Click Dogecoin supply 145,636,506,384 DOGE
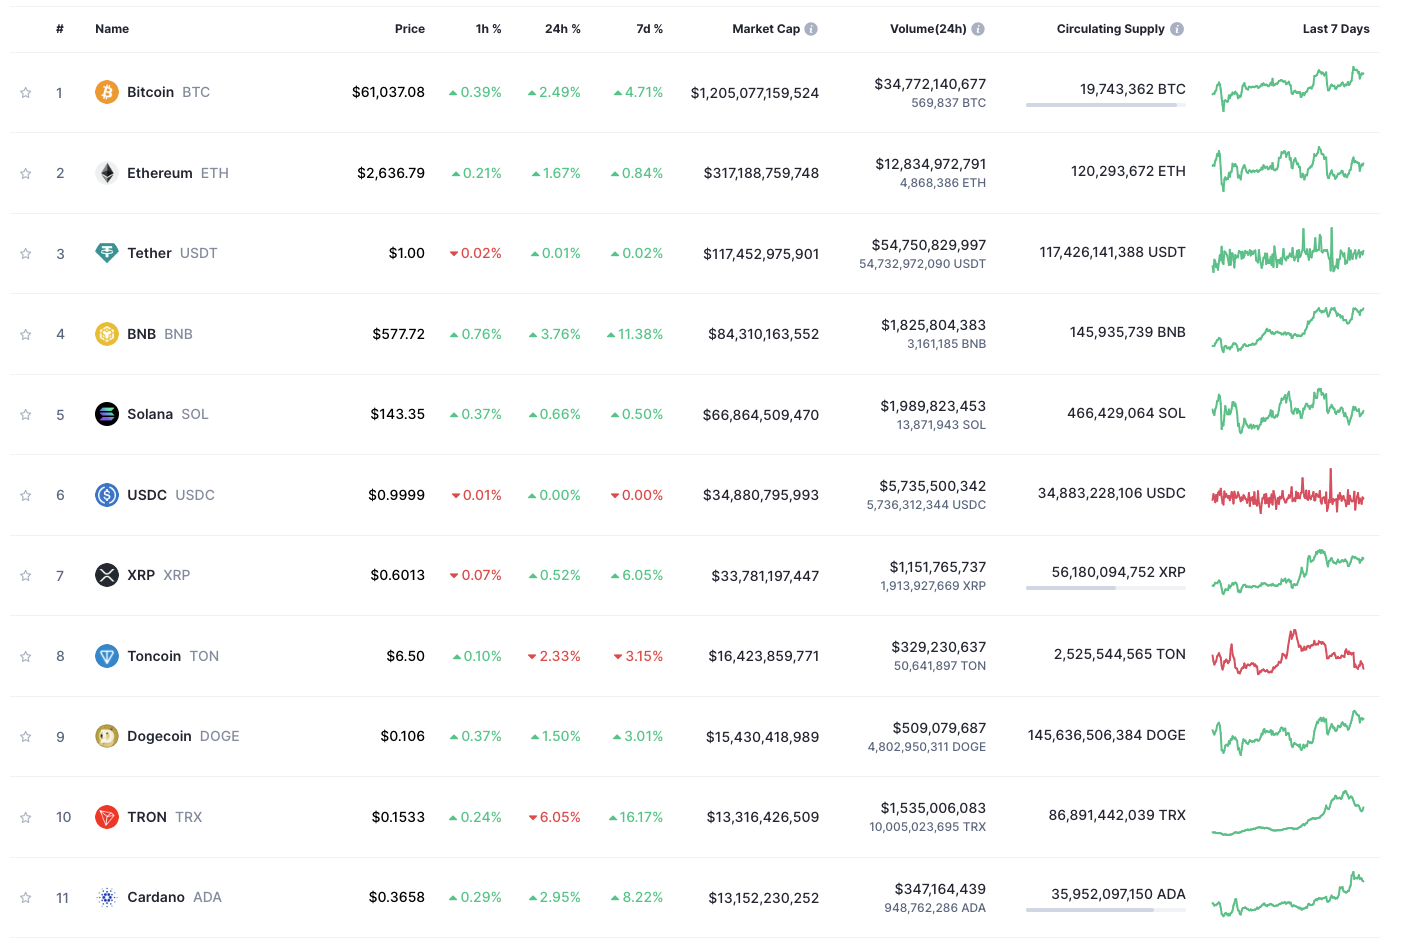The height and width of the screenshot is (939, 1416). (x=1107, y=735)
